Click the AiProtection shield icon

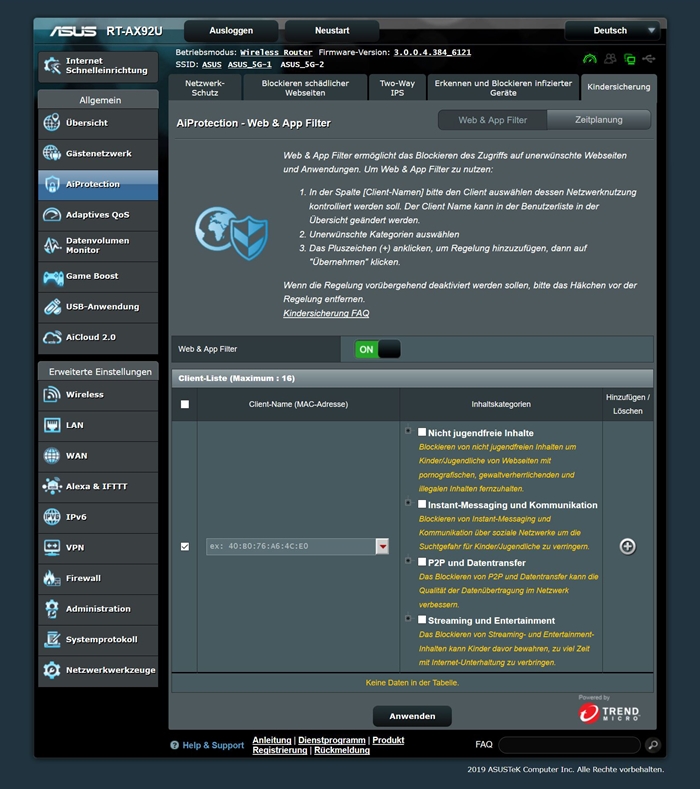pyautogui.click(x=52, y=184)
